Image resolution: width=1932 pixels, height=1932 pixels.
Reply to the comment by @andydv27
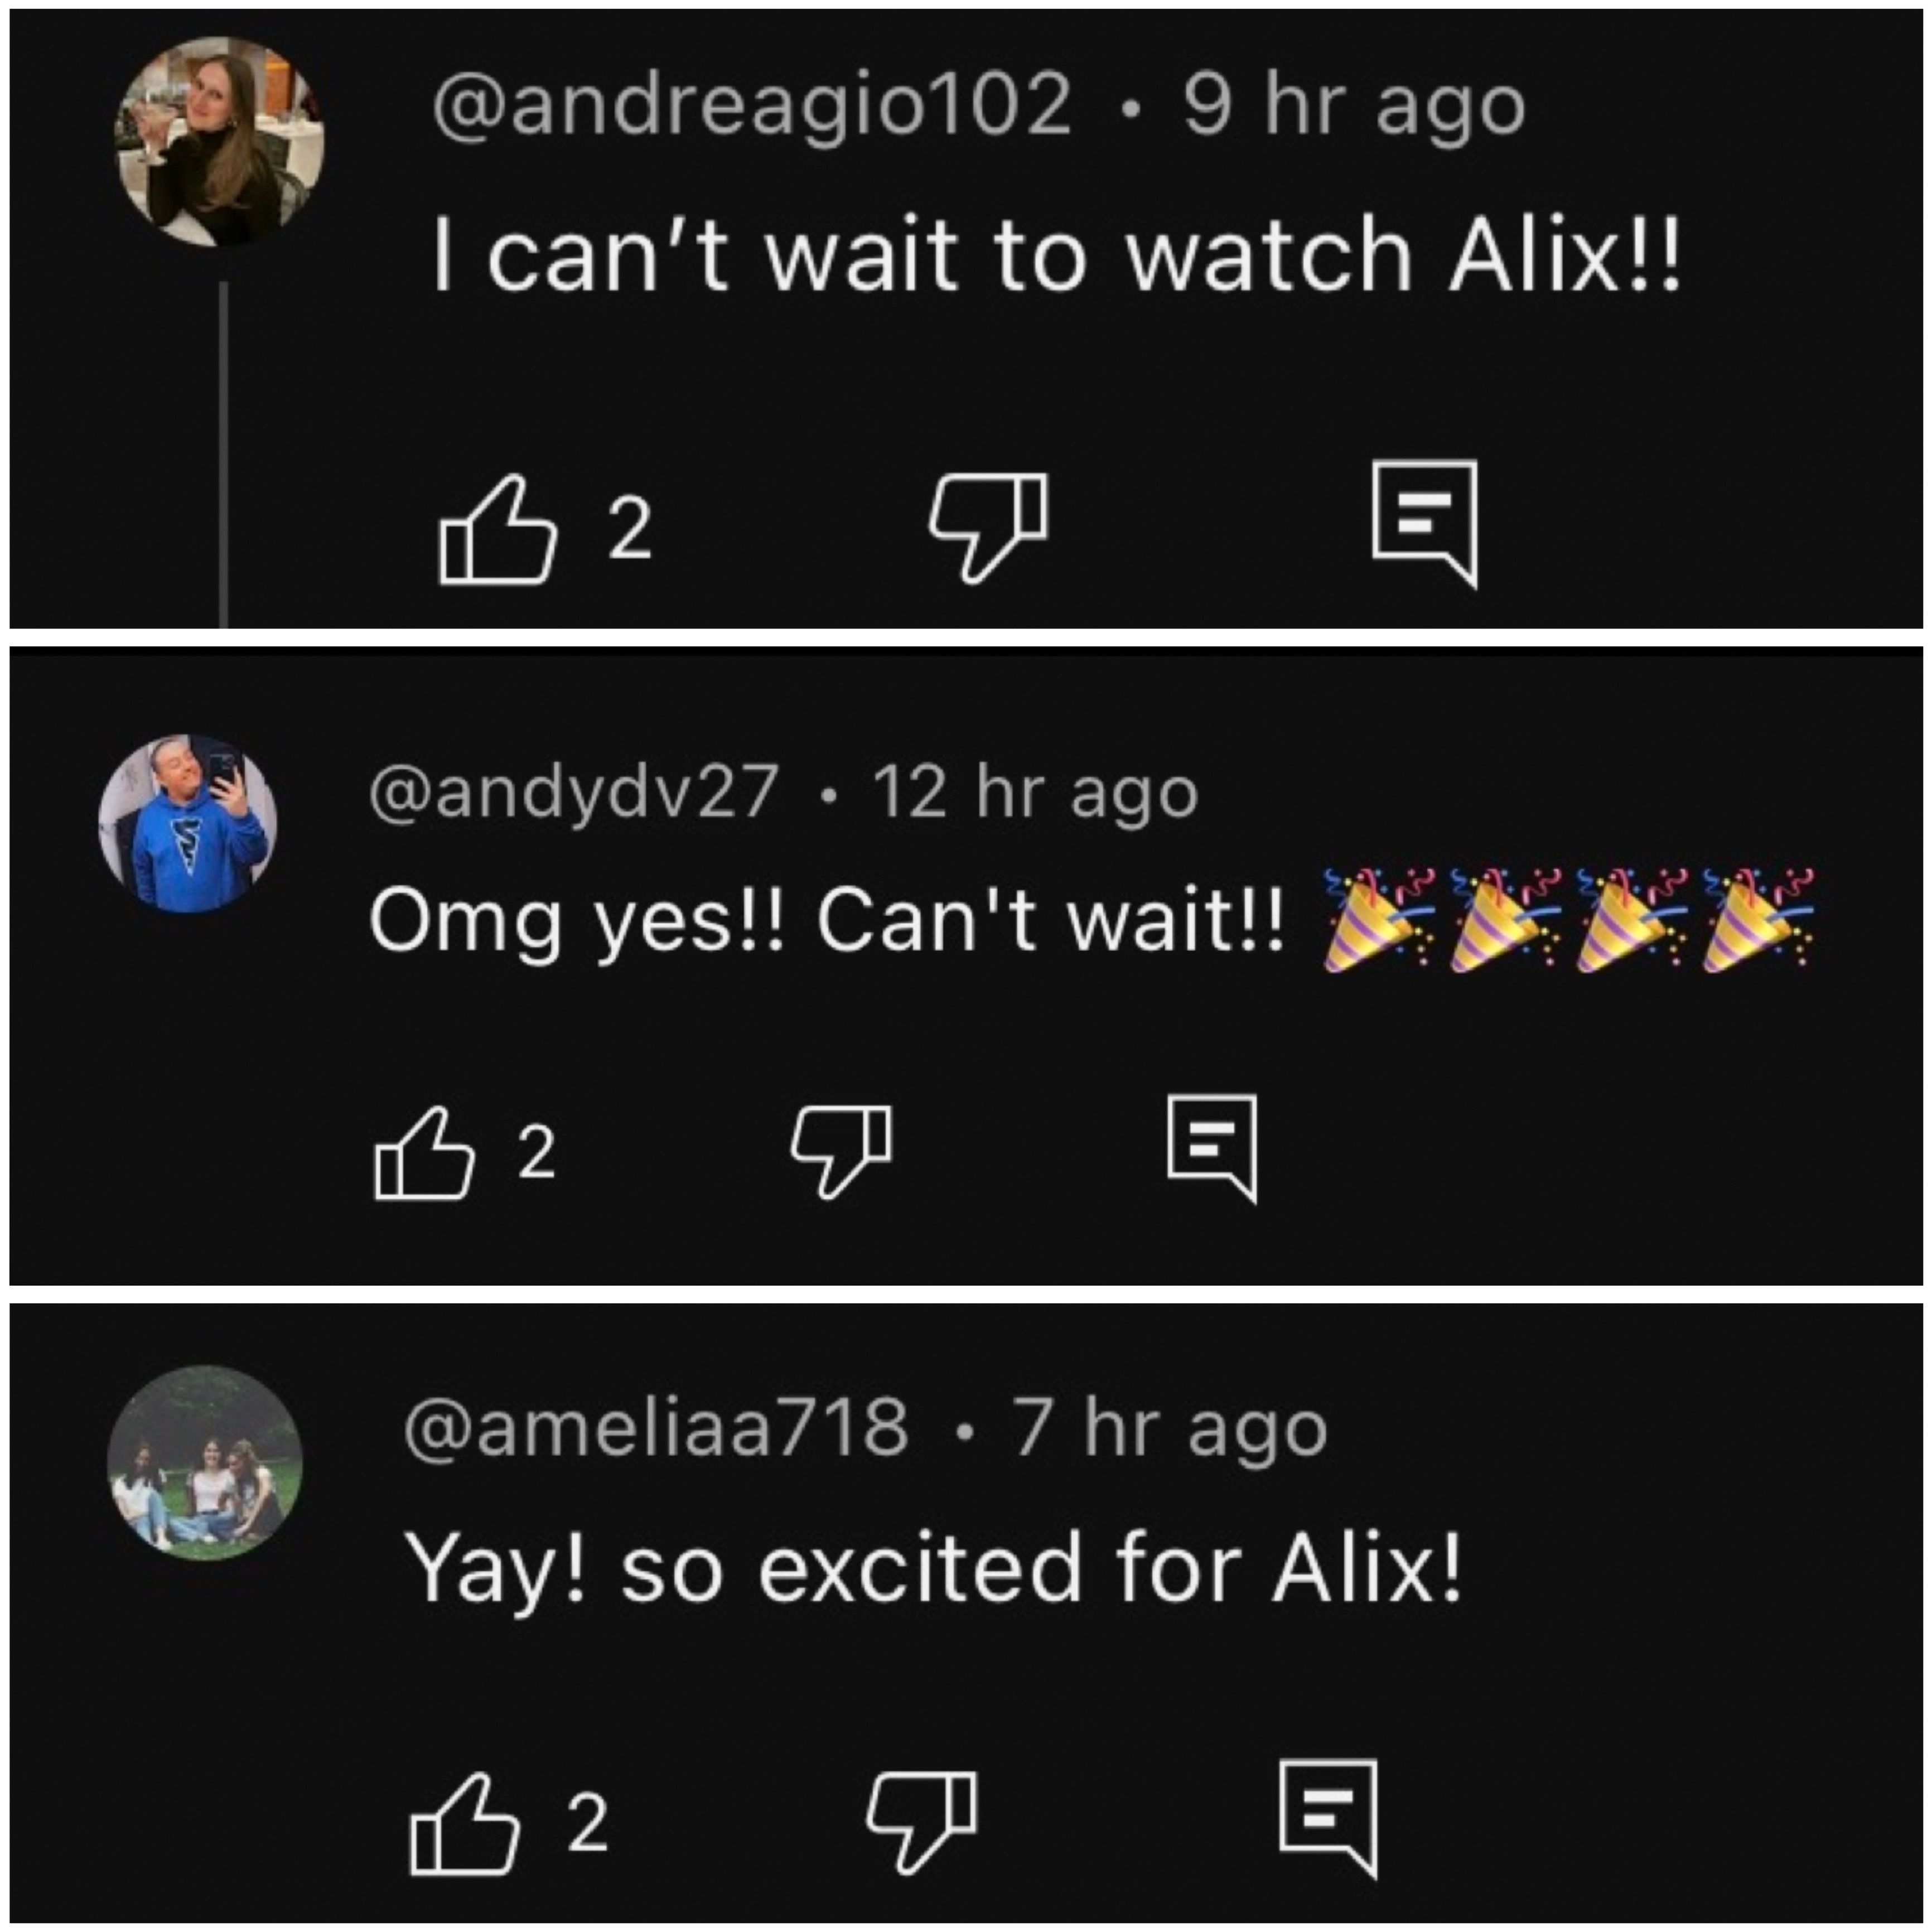(1212, 1148)
